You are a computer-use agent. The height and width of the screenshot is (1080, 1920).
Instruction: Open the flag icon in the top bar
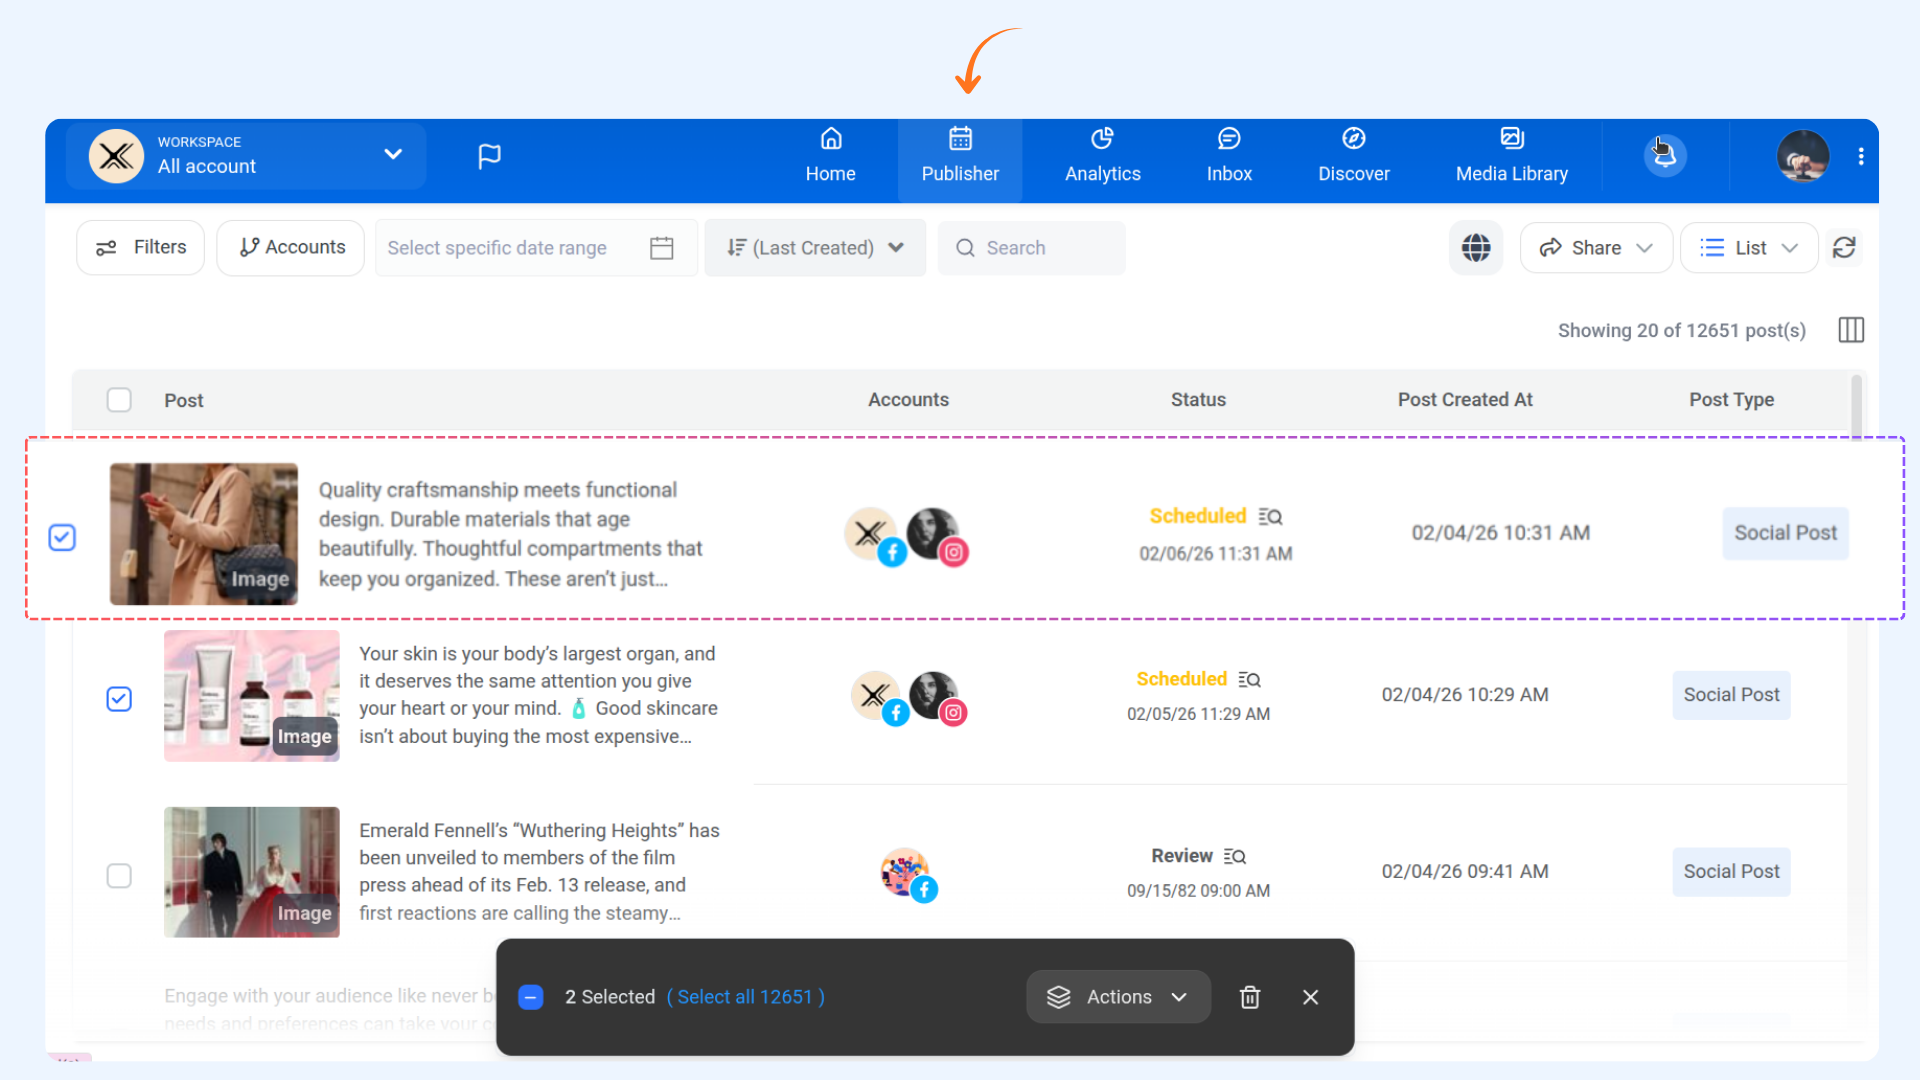tap(489, 156)
